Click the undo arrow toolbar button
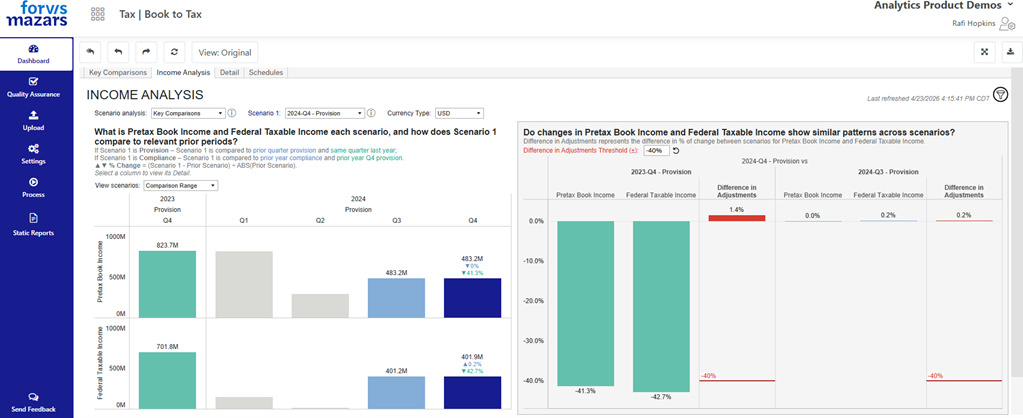Viewport: 1023px width, 418px height. point(118,52)
